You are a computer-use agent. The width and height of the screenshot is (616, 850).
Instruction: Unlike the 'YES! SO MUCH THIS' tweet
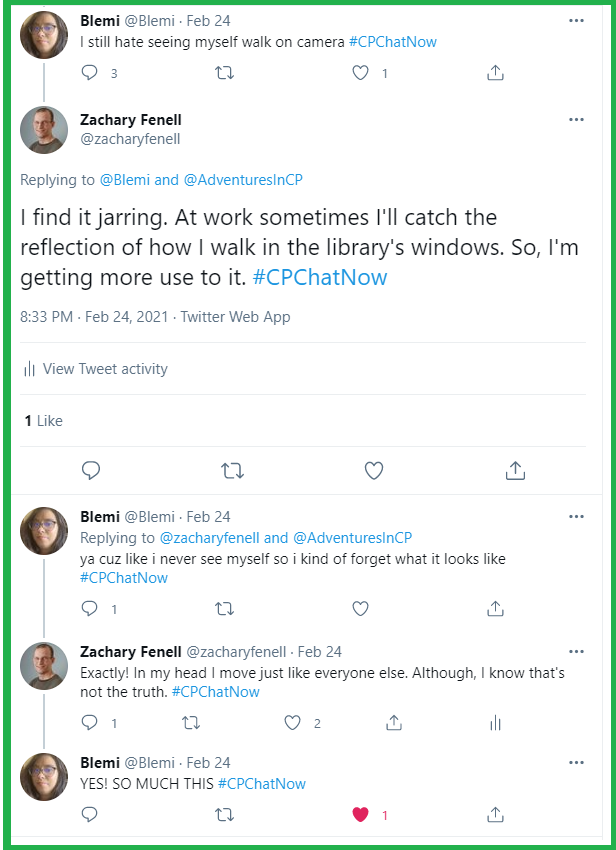tap(360, 815)
